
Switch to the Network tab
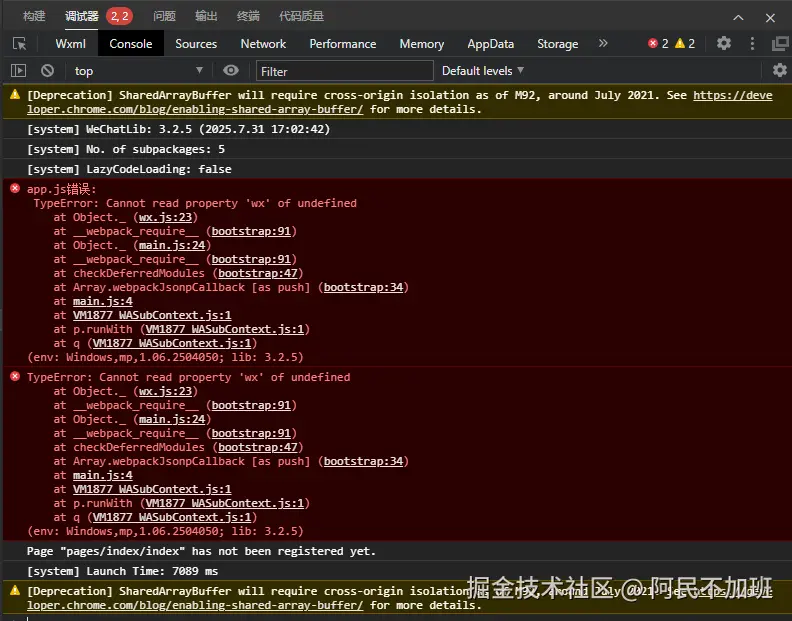263,44
